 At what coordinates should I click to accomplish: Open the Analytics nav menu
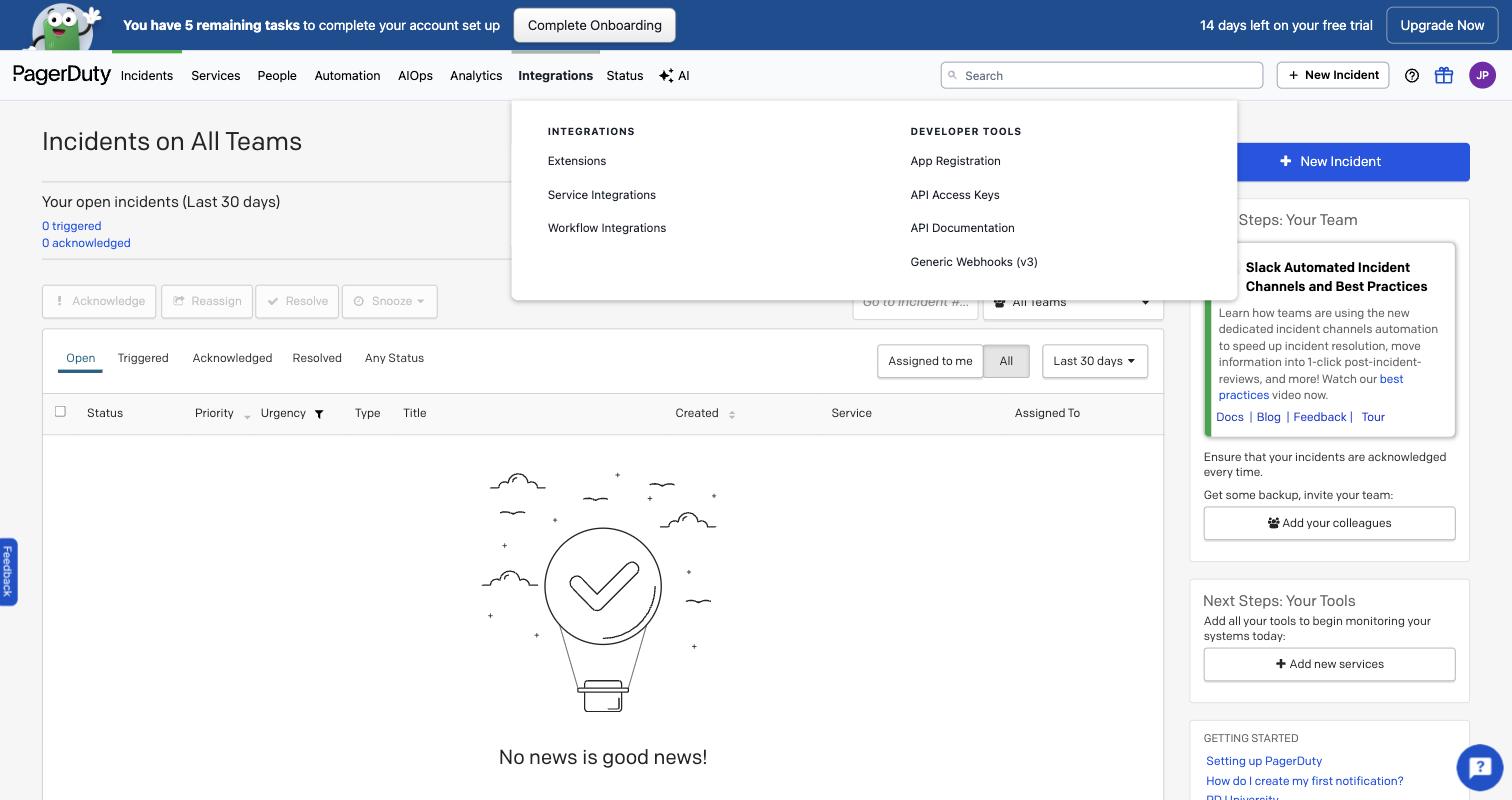click(476, 76)
